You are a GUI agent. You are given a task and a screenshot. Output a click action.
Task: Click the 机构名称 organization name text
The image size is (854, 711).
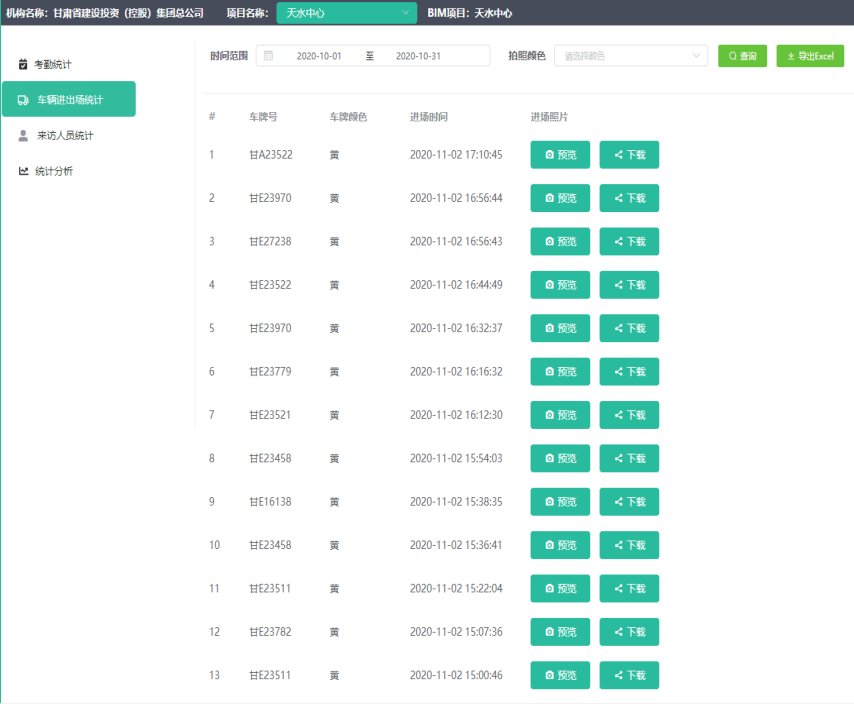click(x=105, y=13)
